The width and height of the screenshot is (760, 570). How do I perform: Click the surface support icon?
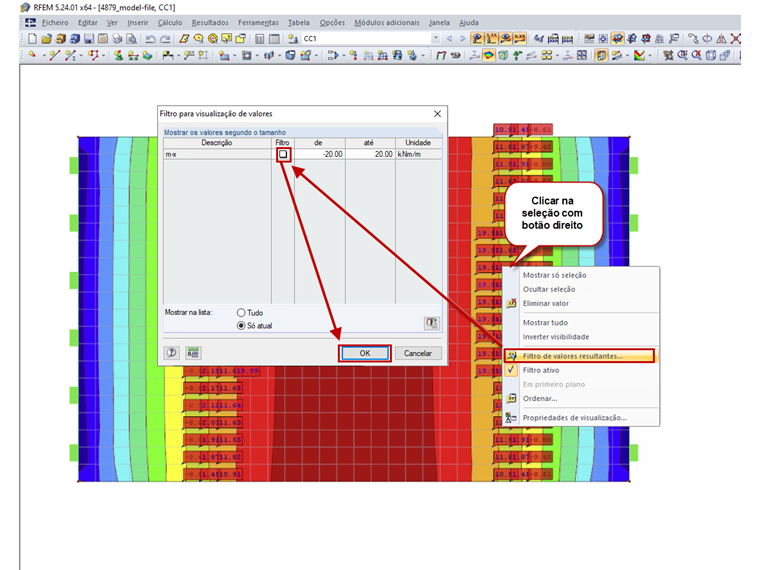(x=147, y=56)
